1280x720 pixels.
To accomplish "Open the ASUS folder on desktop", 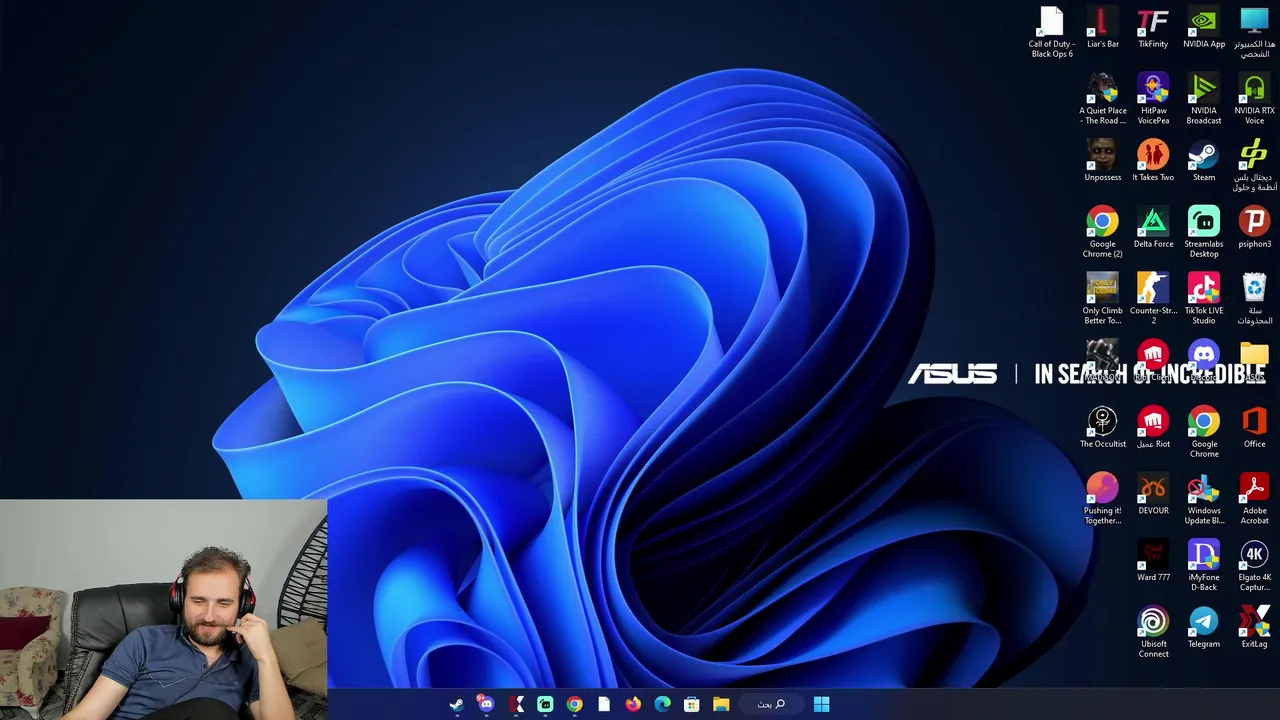I will point(1254,361).
